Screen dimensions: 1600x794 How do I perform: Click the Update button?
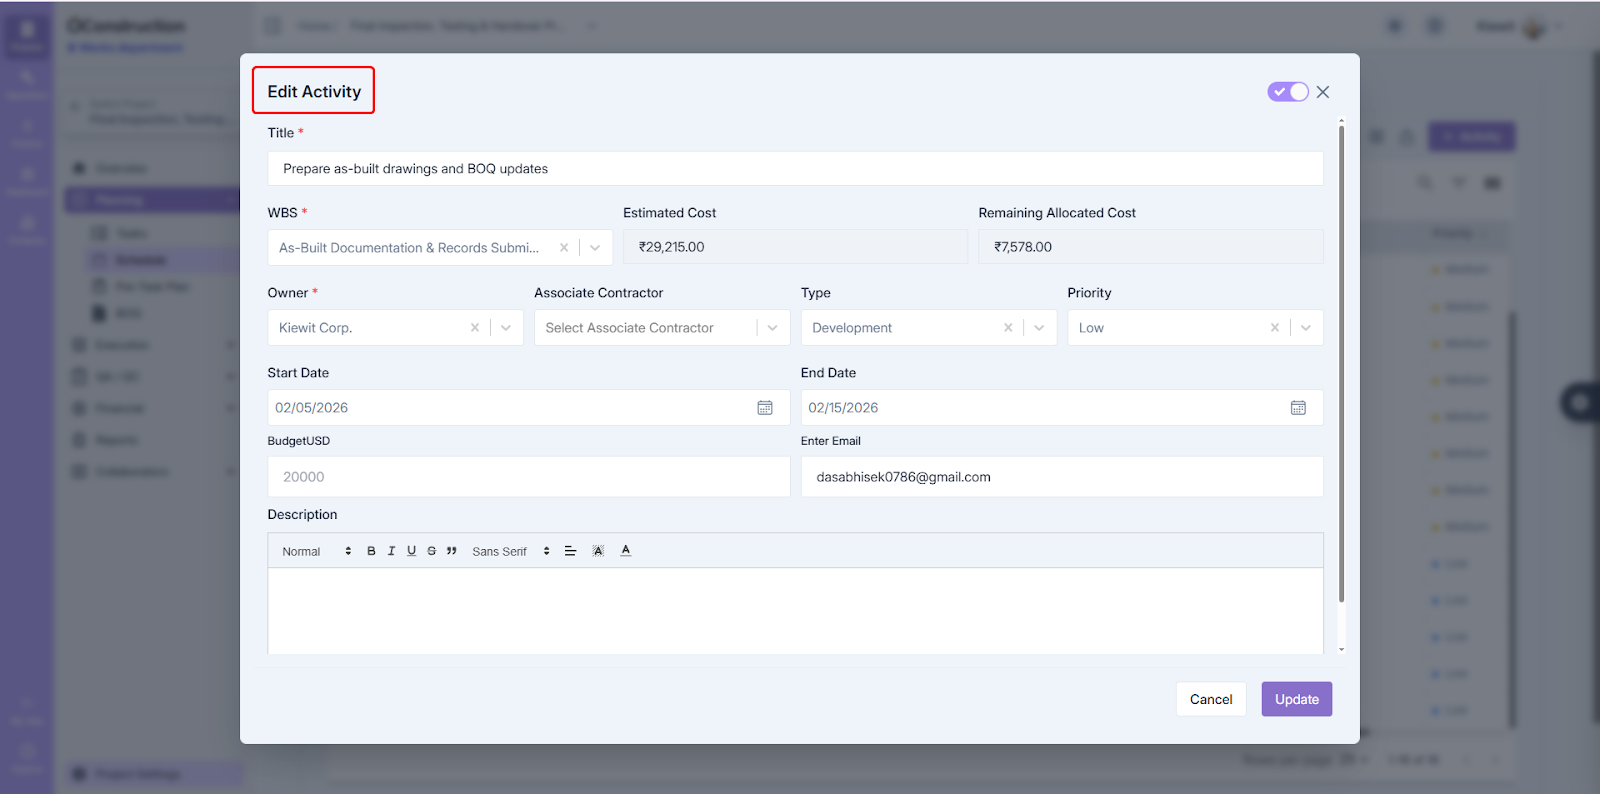1296,699
